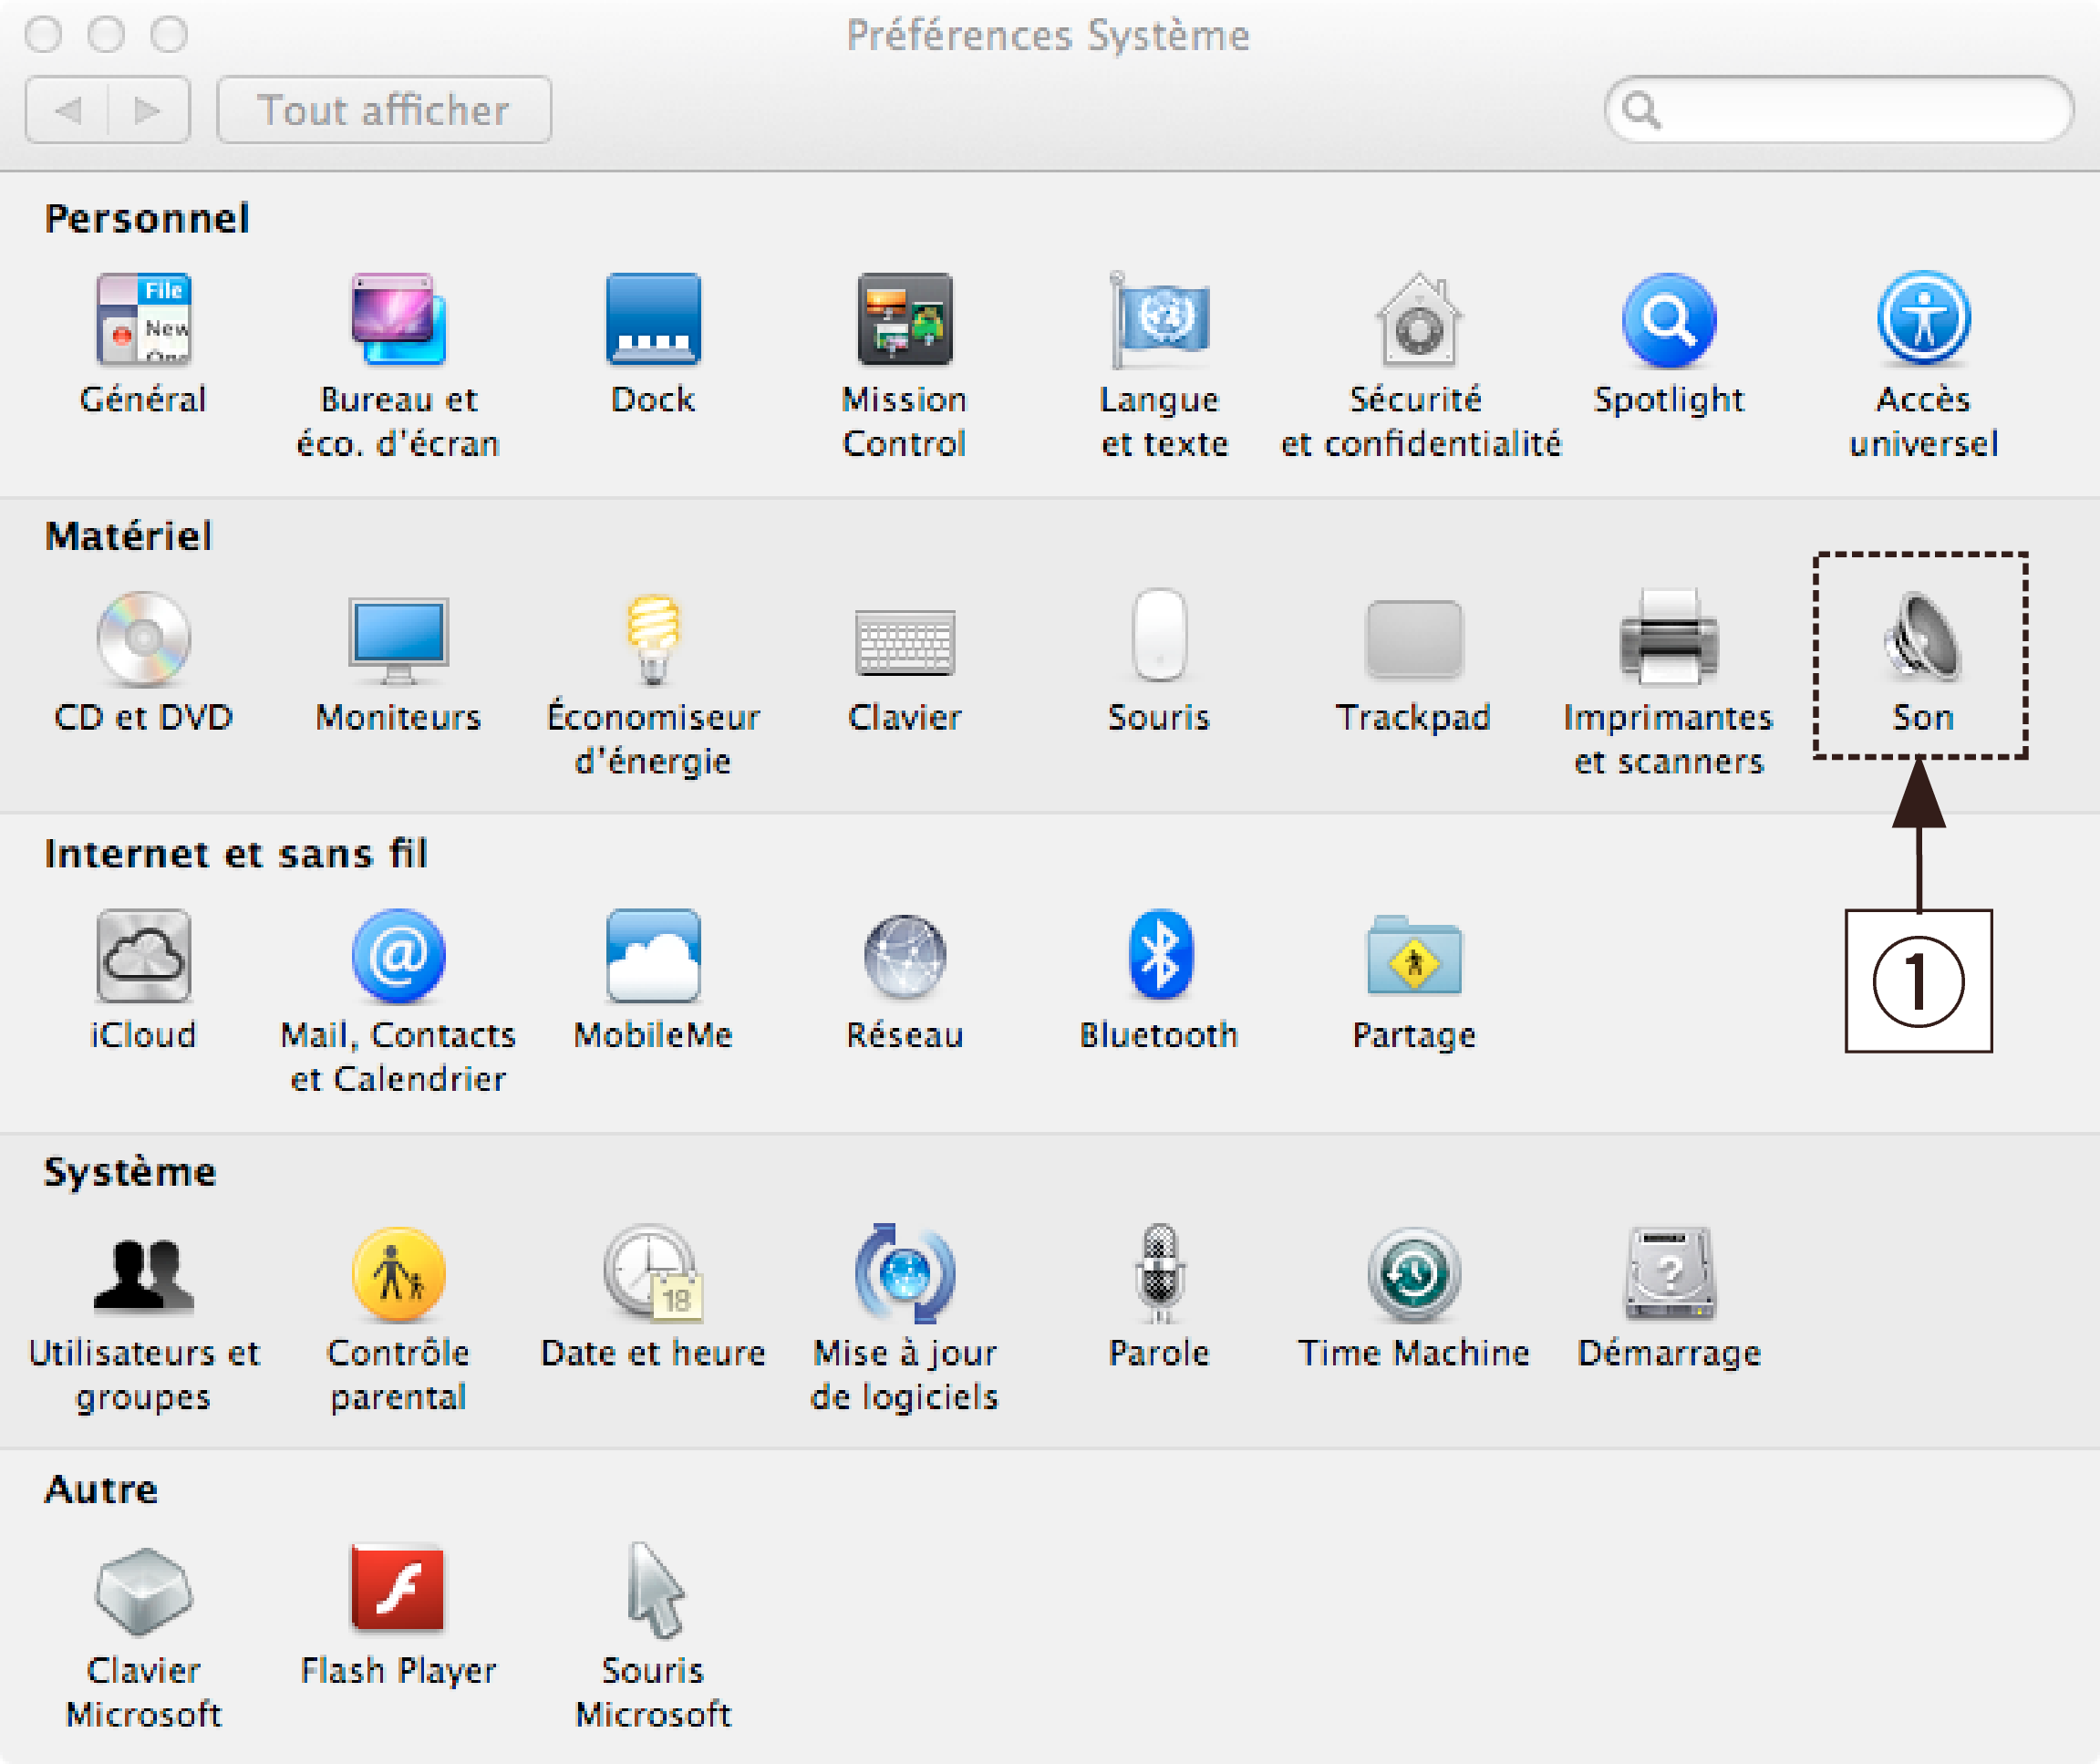Image resolution: width=2100 pixels, height=1764 pixels.
Task: Open Flash Player settings
Action: tap(397, 1592)
